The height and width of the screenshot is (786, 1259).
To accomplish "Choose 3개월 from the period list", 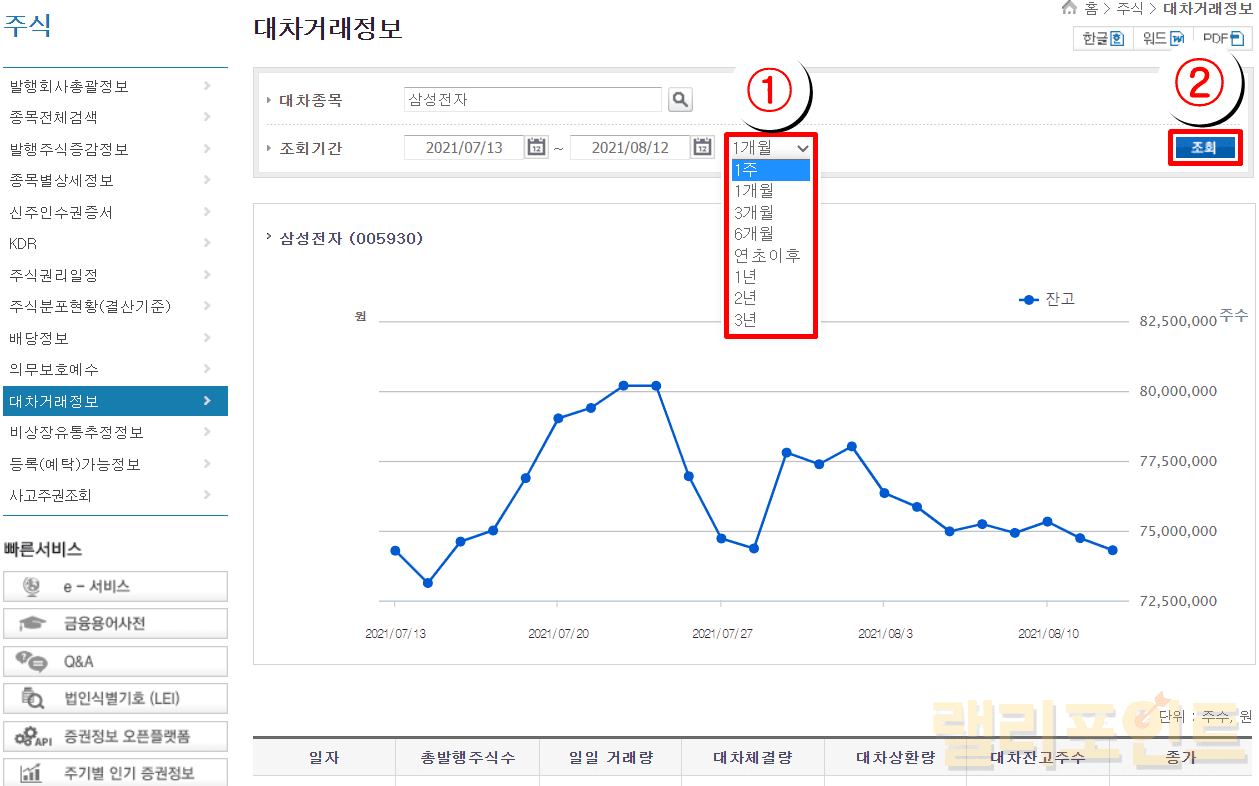I will (770, 213).
